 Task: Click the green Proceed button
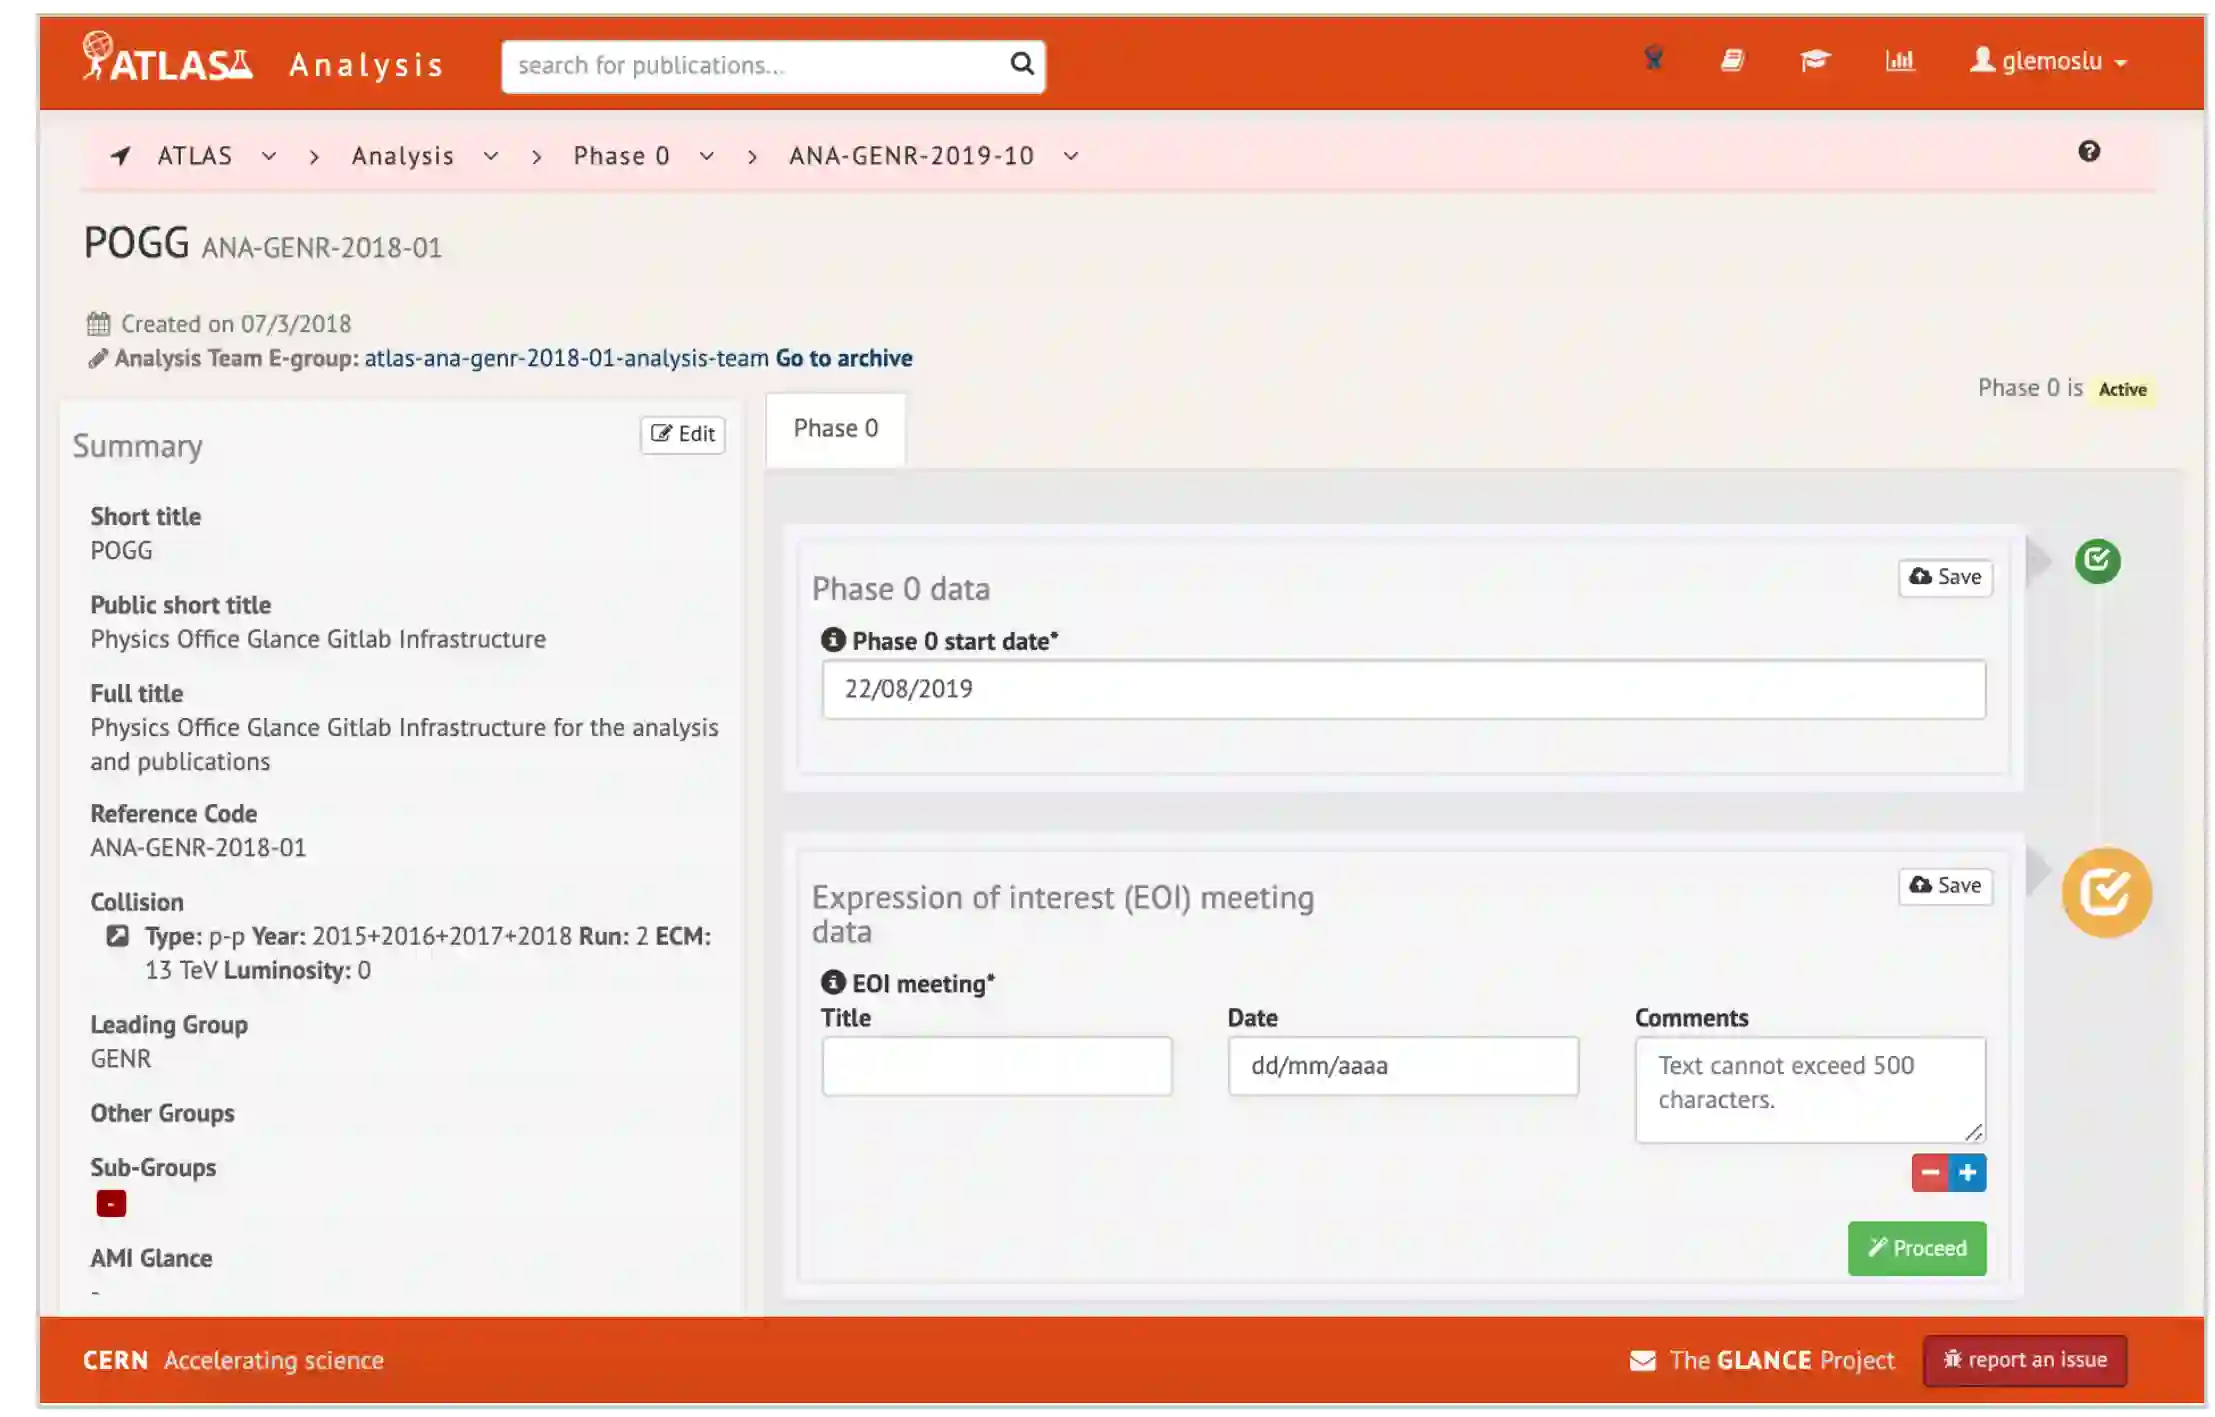pos(1916,1248)
